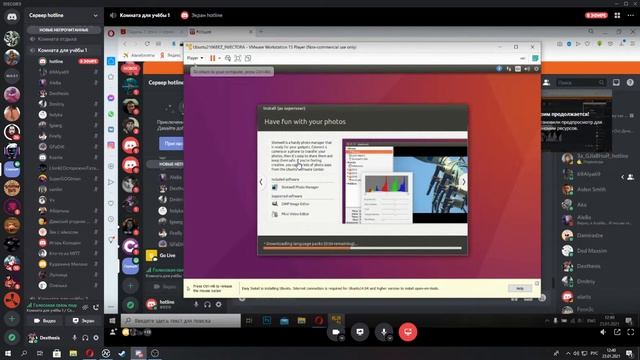Open WhatsApp in Opera sidebar
This screenshot has width=640, height=360.
pyautogui.click(x=111, y=114)
